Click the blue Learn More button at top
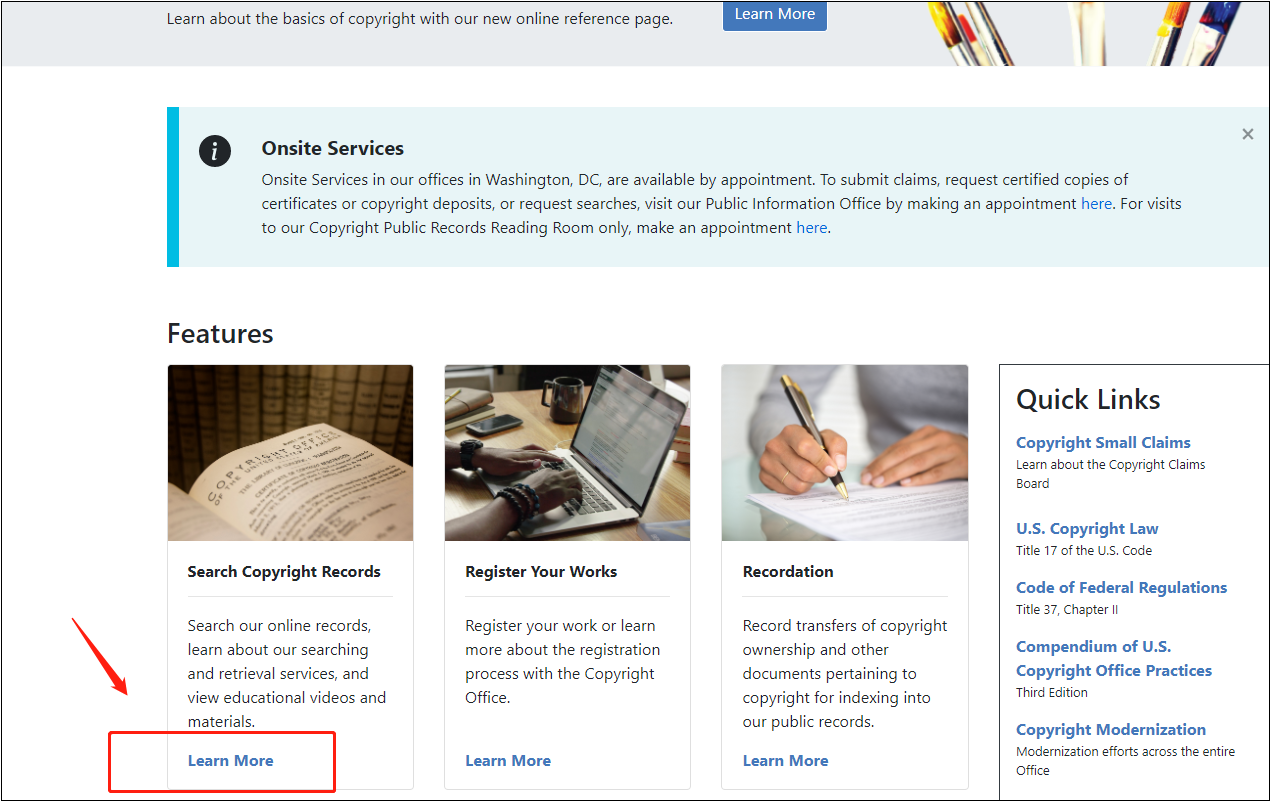Image resolution: width=1272 pixels, height=803 pixels. pos(774,14)
